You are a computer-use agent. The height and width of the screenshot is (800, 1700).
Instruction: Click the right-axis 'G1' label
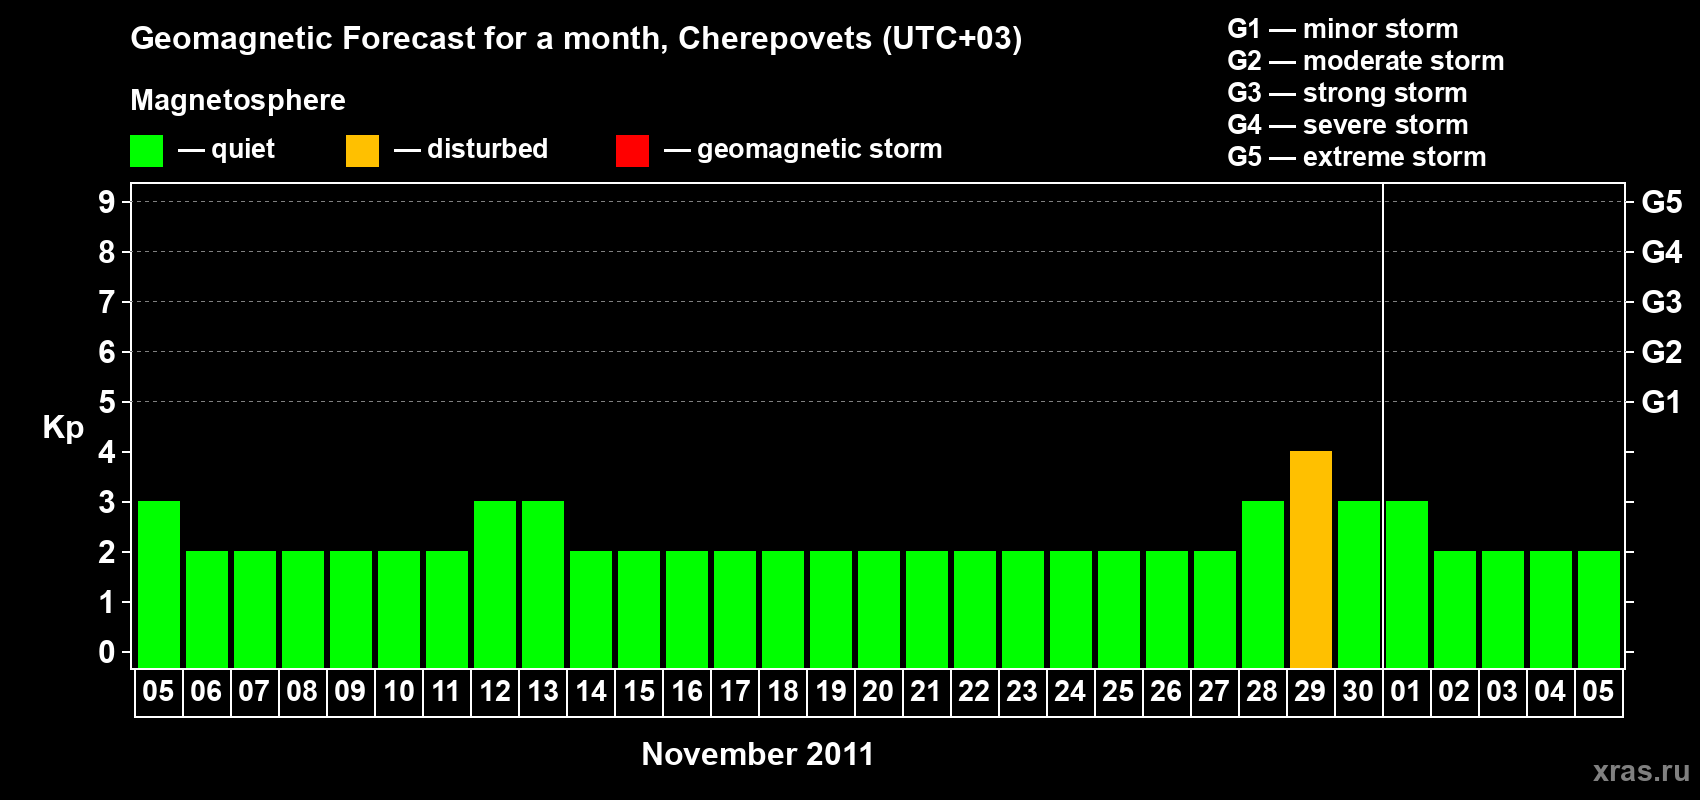[1661, 402]
